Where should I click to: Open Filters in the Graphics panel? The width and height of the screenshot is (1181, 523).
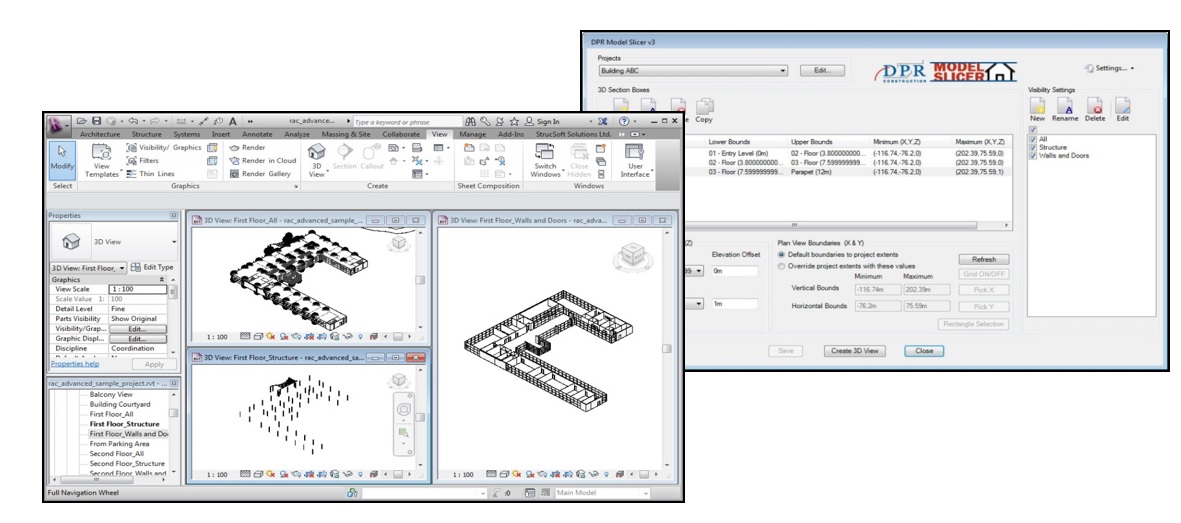click(143, 161)
